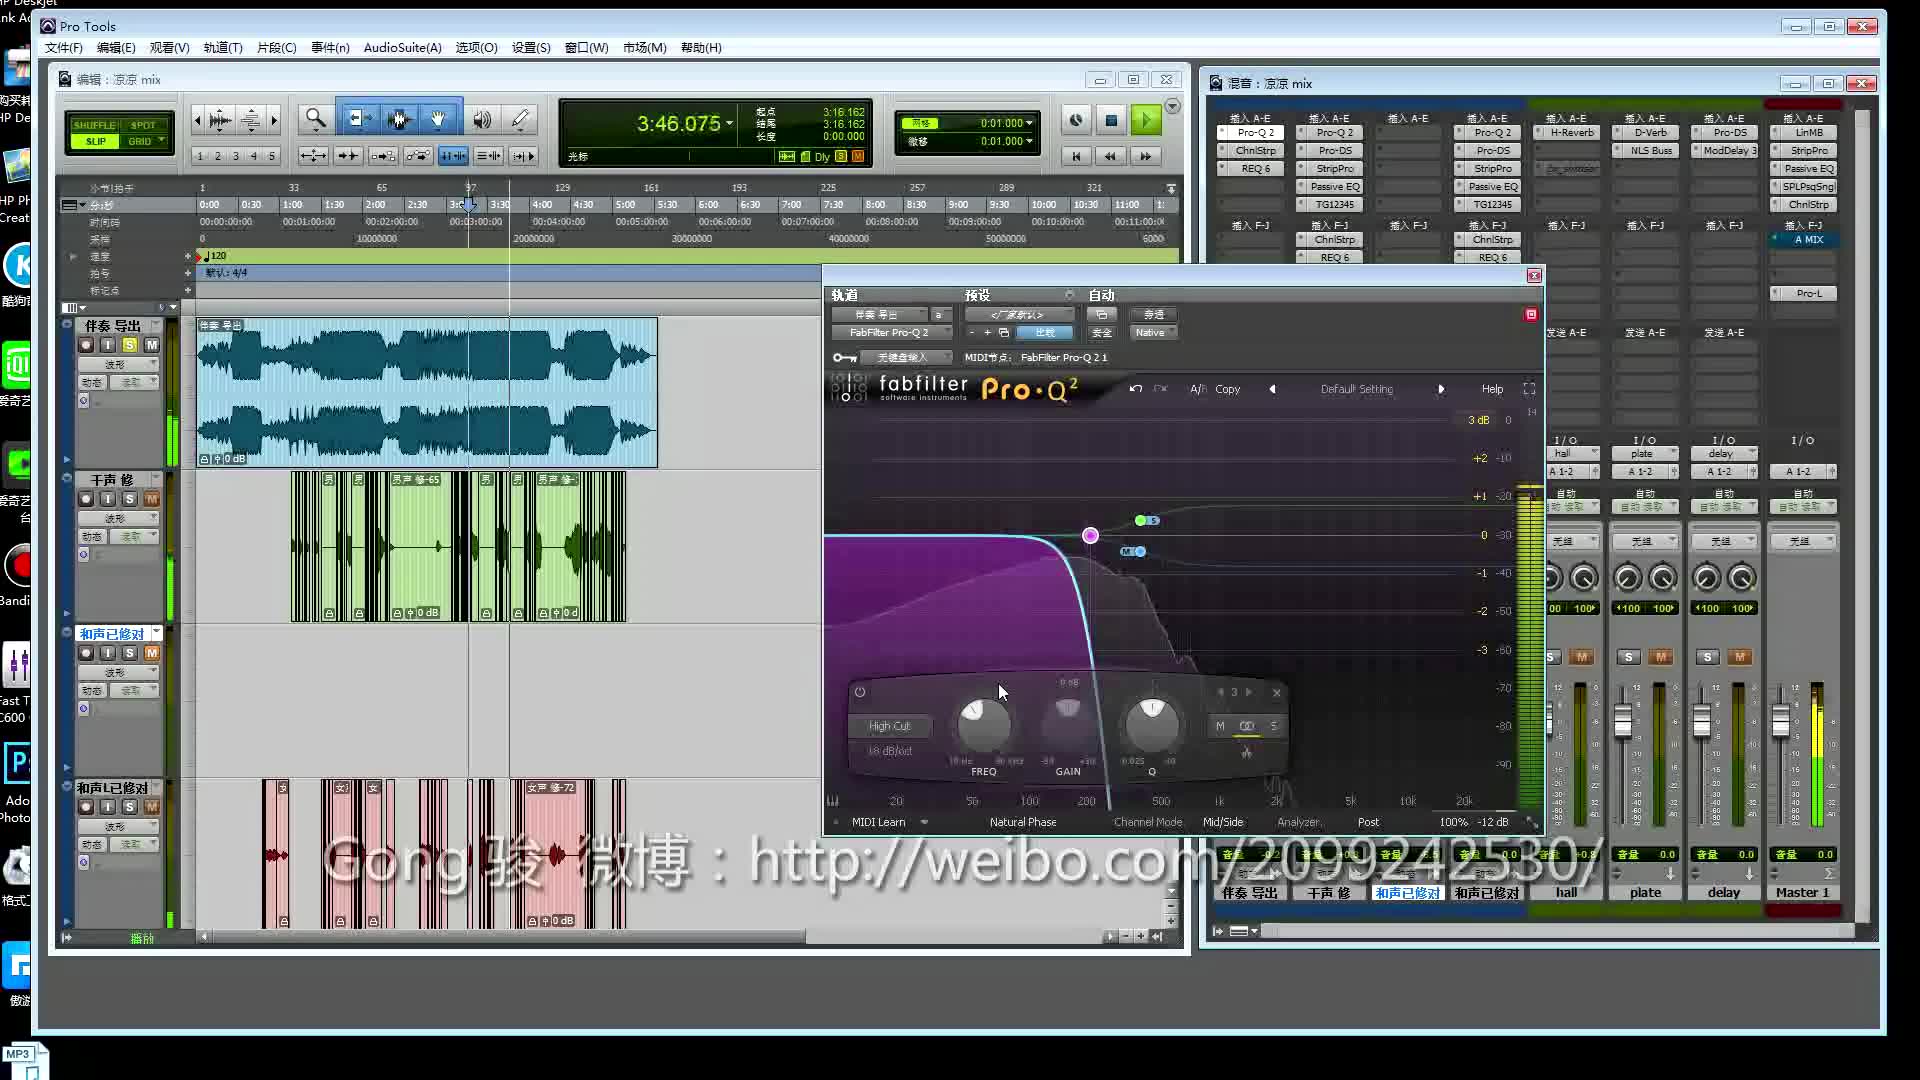Return to zero in transport
The image size is (1920, 1080).
point(1076,156)
